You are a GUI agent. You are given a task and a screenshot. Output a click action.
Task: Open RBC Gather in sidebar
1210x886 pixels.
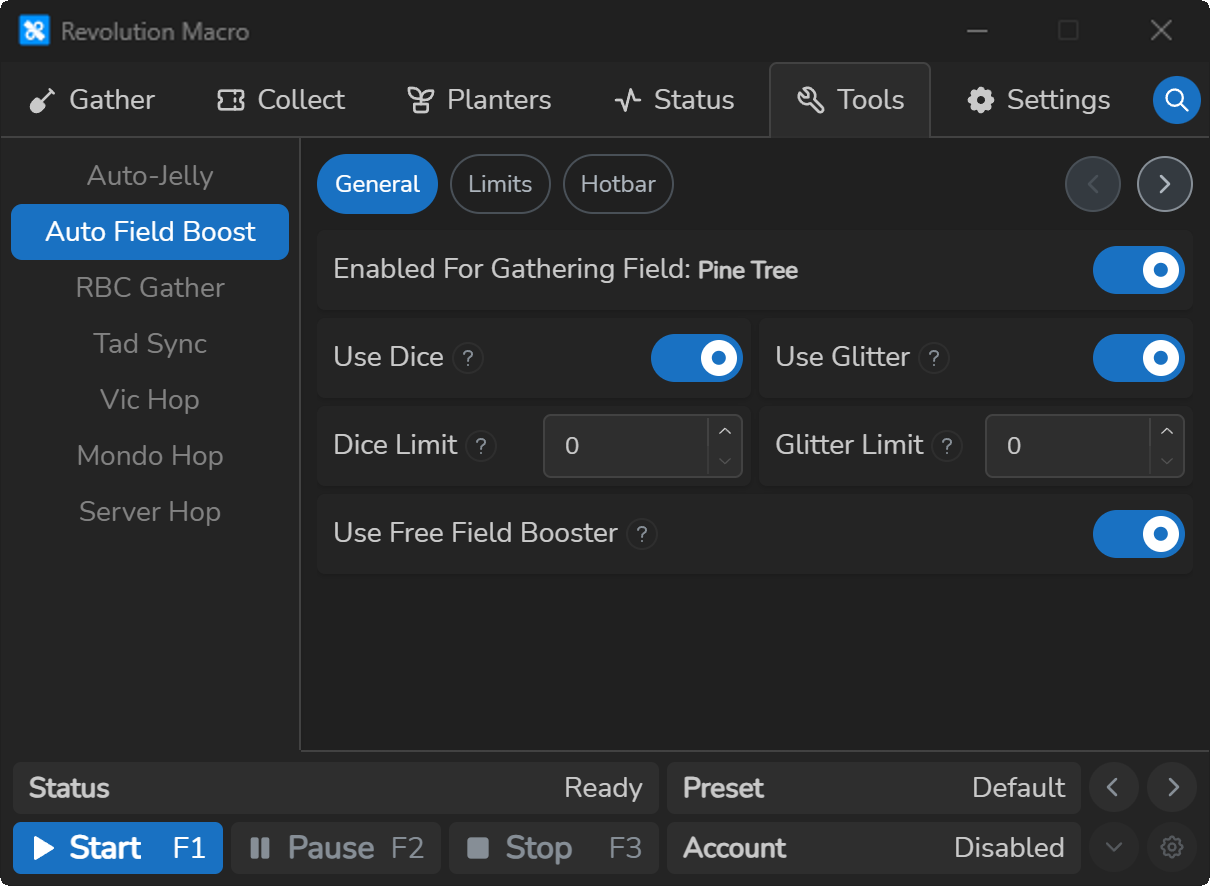pos(150,288)
